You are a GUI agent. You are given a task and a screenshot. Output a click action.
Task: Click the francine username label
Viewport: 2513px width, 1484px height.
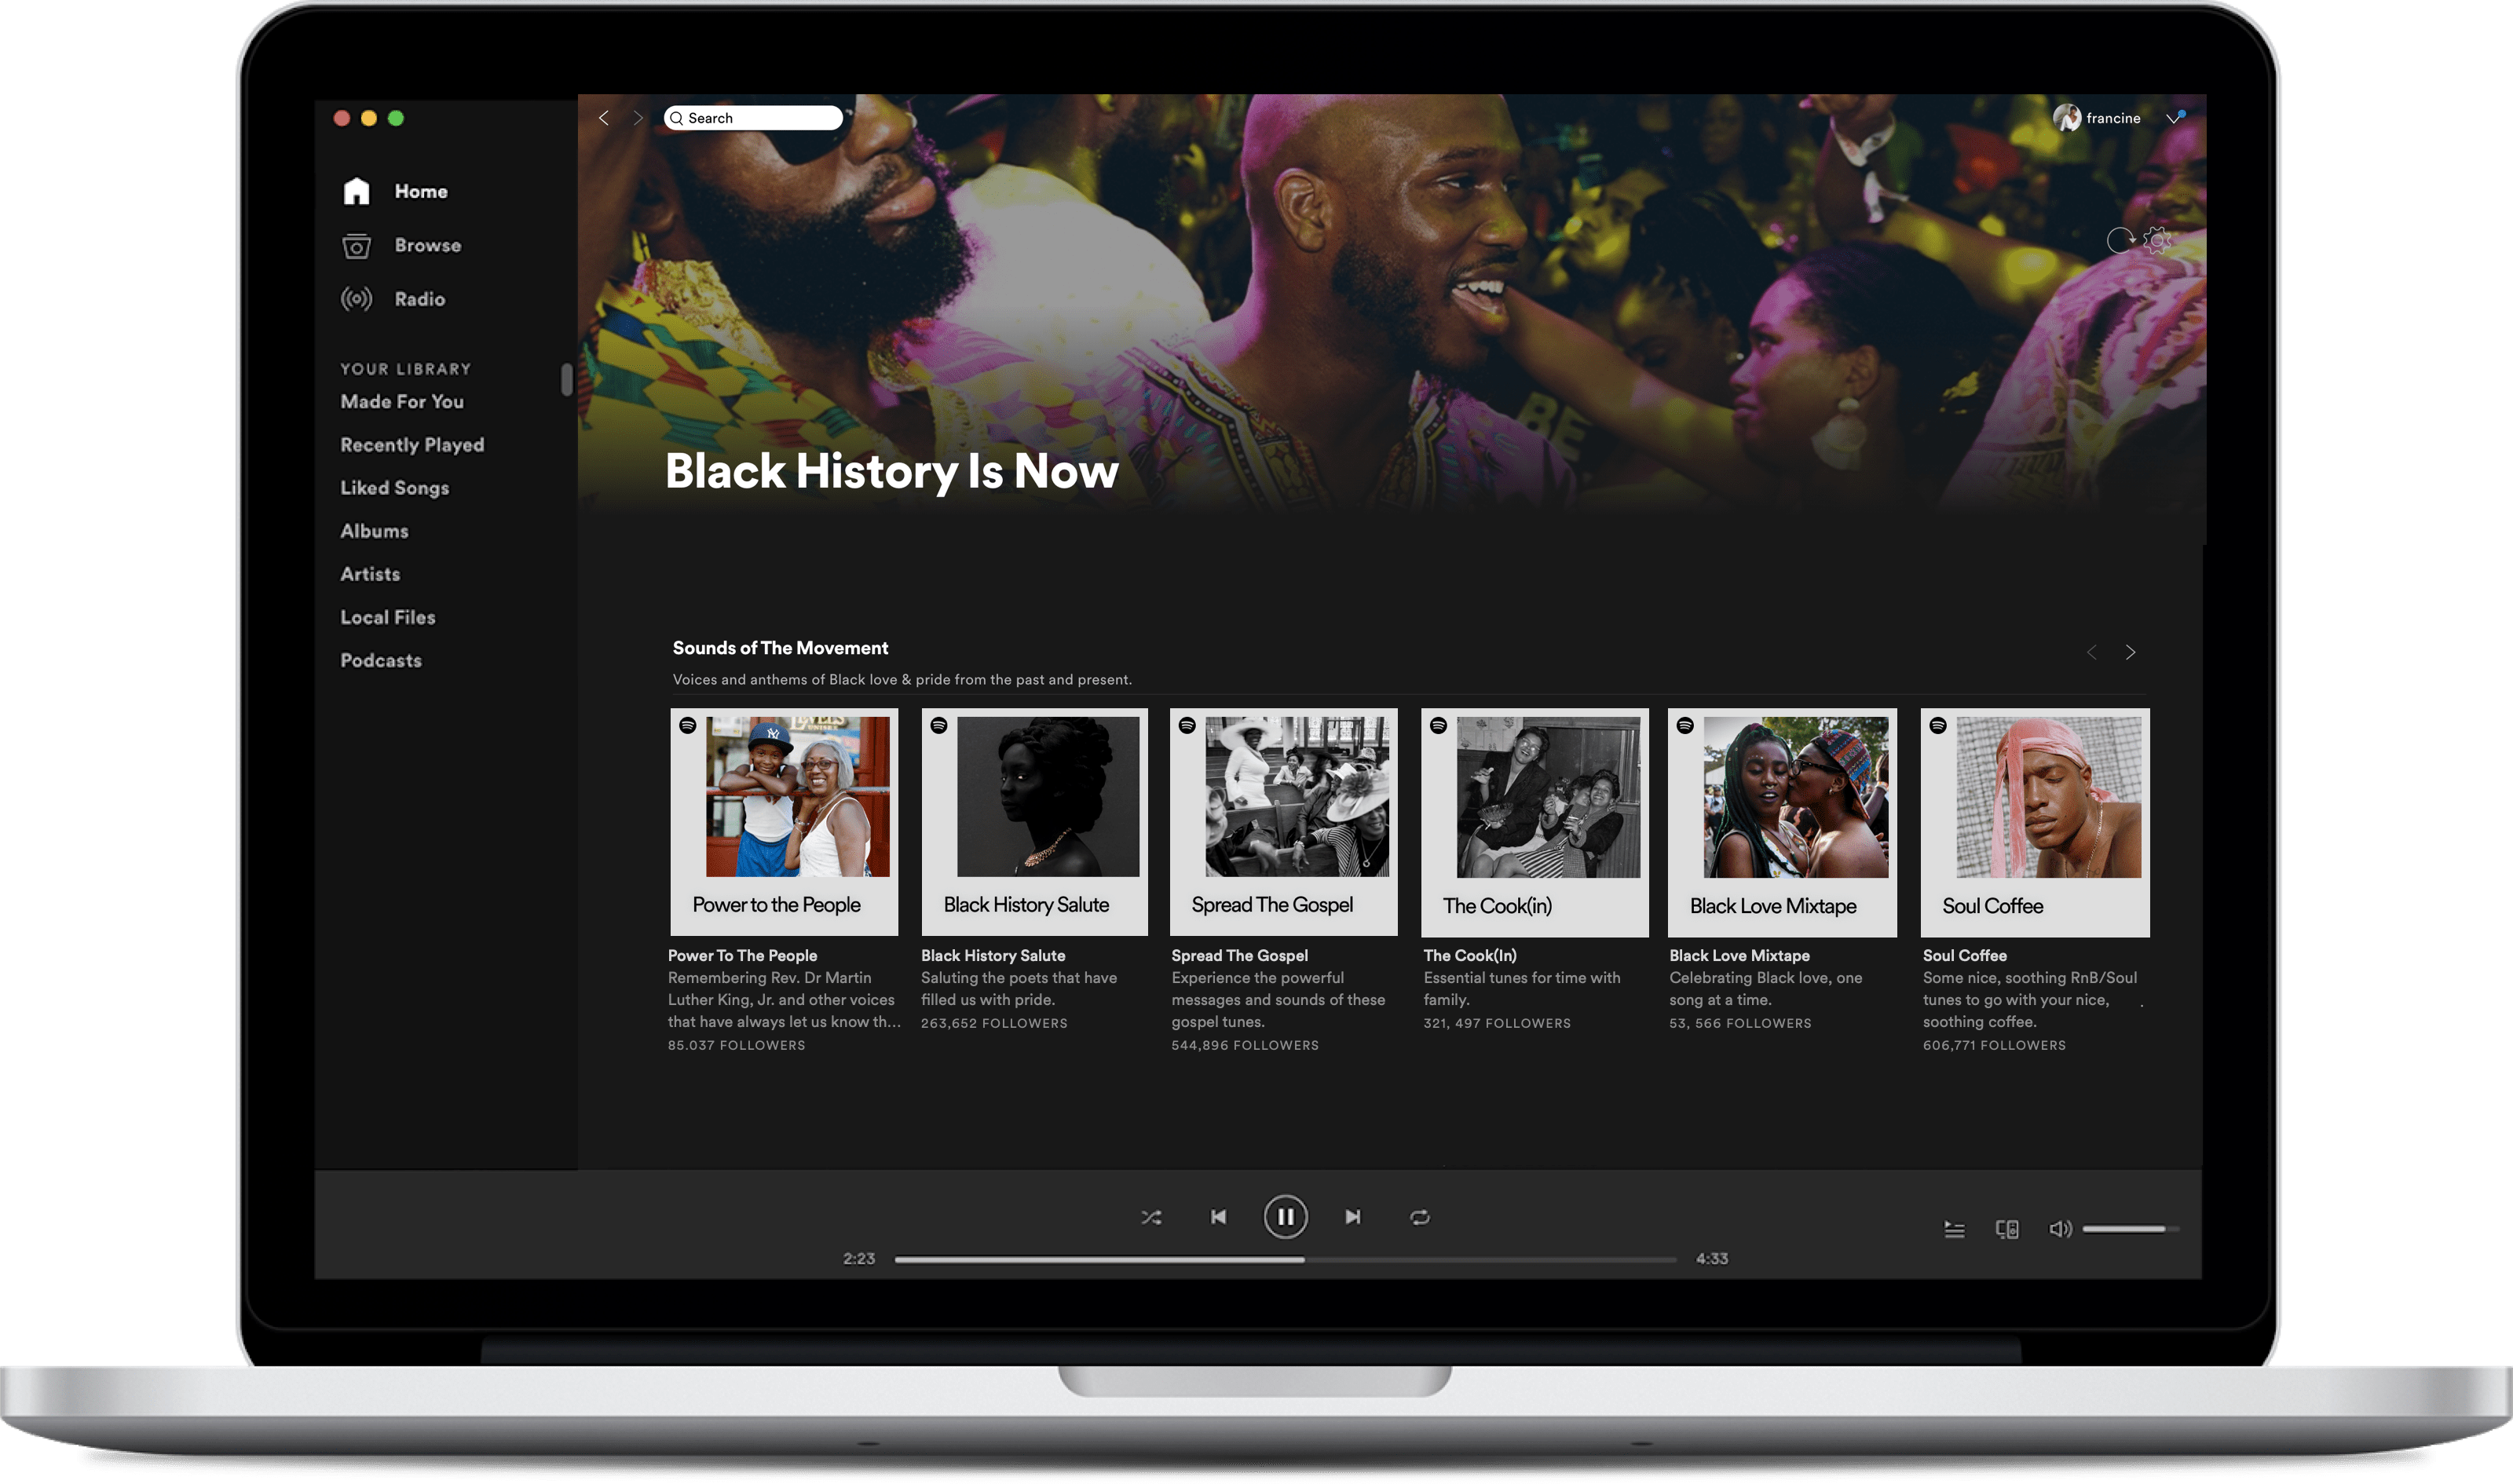[2113, 118]
